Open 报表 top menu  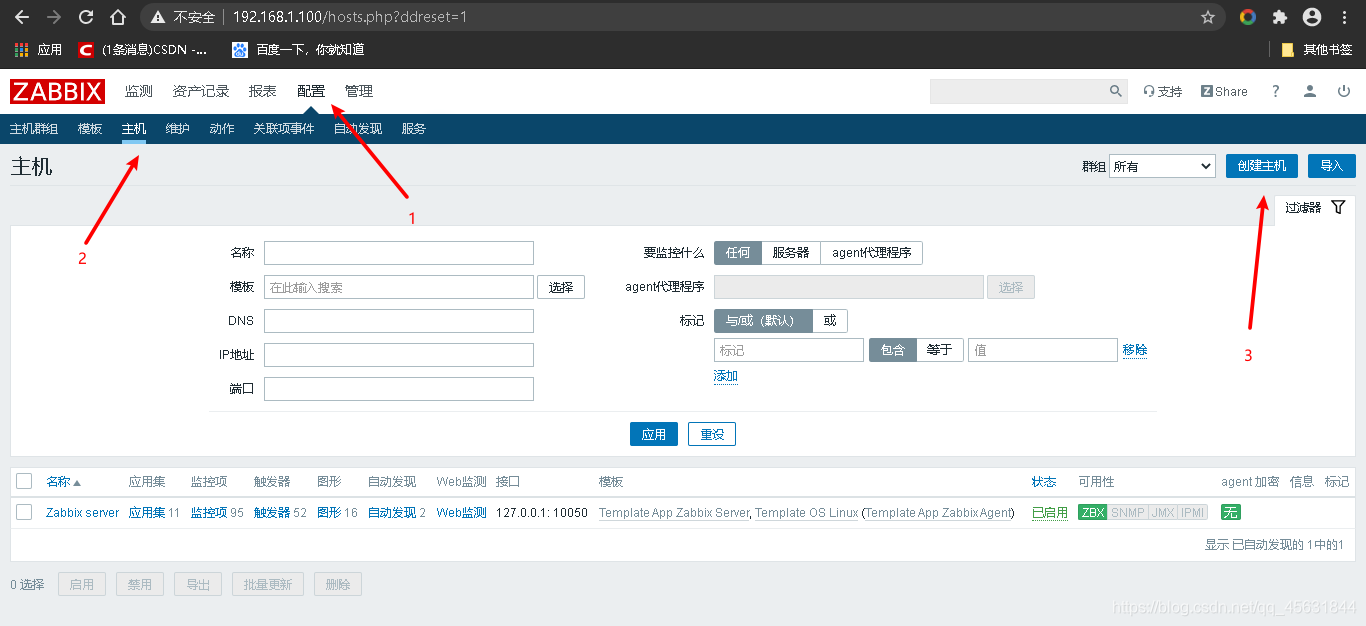pos(263,91)
